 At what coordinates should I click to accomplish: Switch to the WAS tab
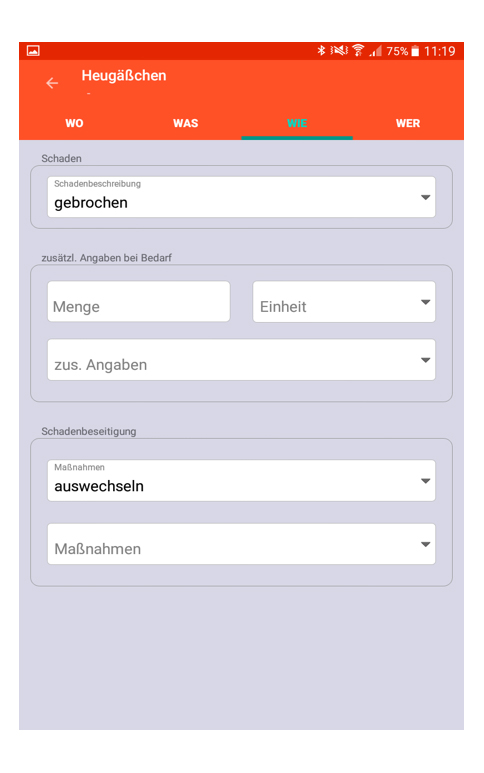(186, 123)
